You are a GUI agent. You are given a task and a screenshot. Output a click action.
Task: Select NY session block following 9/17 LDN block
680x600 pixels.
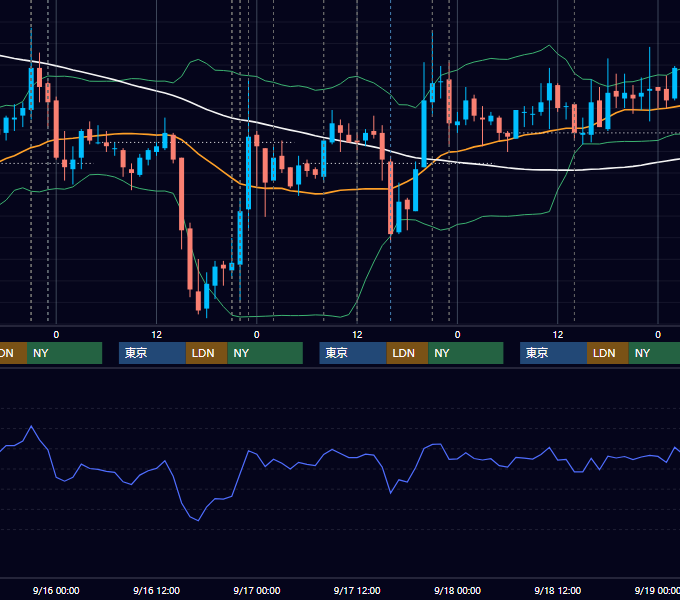pos(466,353)
